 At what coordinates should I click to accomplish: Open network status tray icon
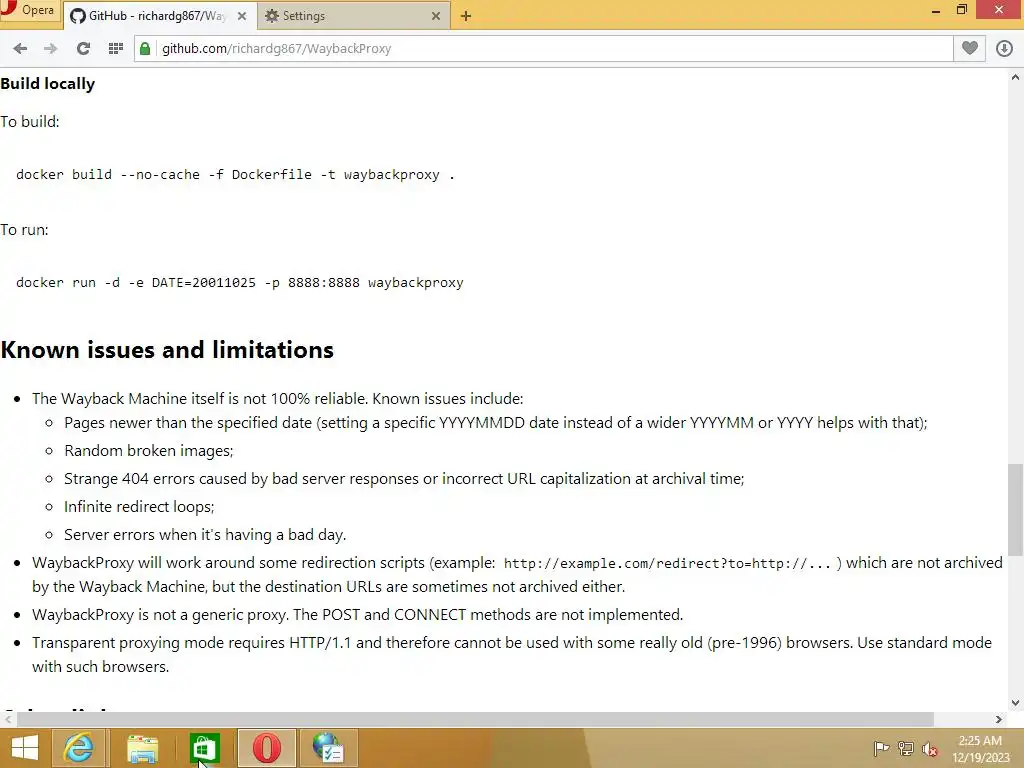(906, 748)
